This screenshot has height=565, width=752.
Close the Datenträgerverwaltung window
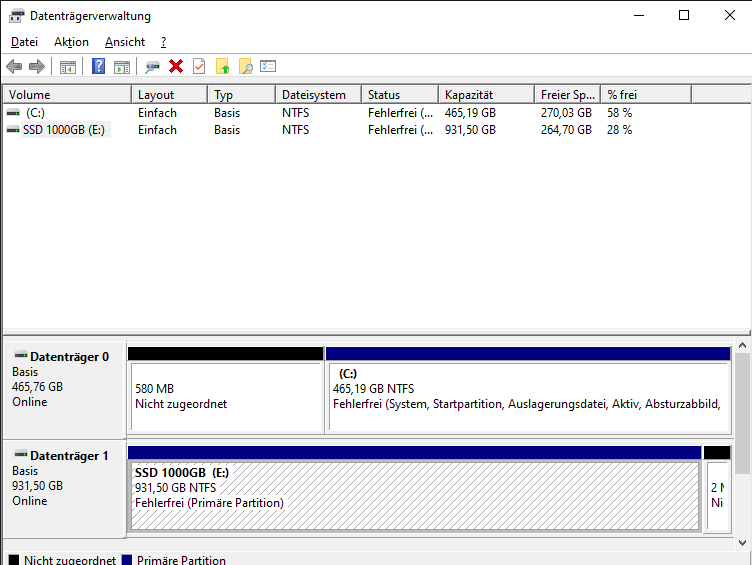pos(729,15)
